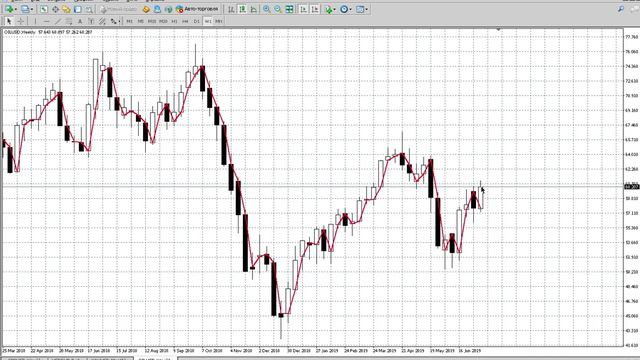Switch to M1 timeframe
This screenshot has width=640, height=360.
(129, 21)
